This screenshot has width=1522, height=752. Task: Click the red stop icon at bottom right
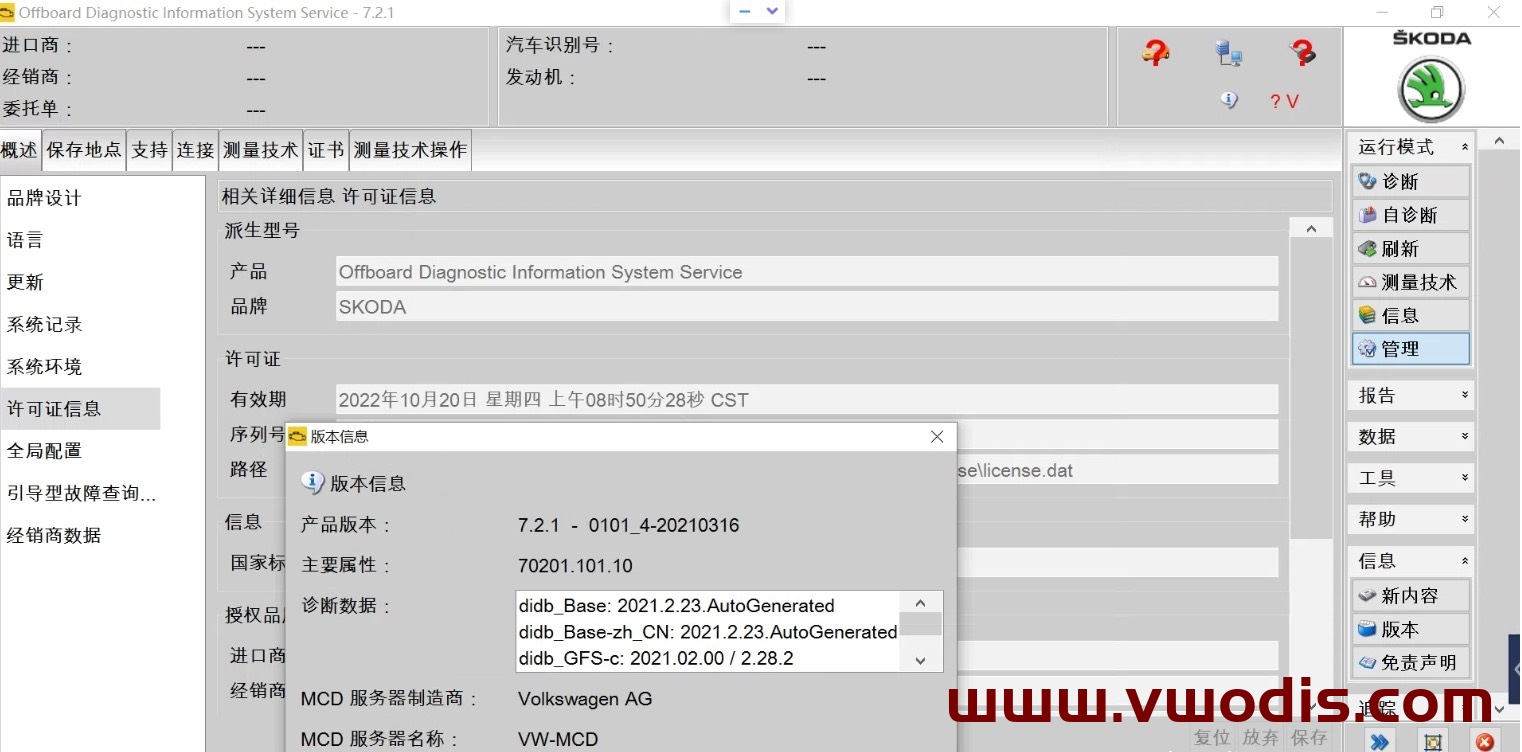click(x=1485, y=741)
